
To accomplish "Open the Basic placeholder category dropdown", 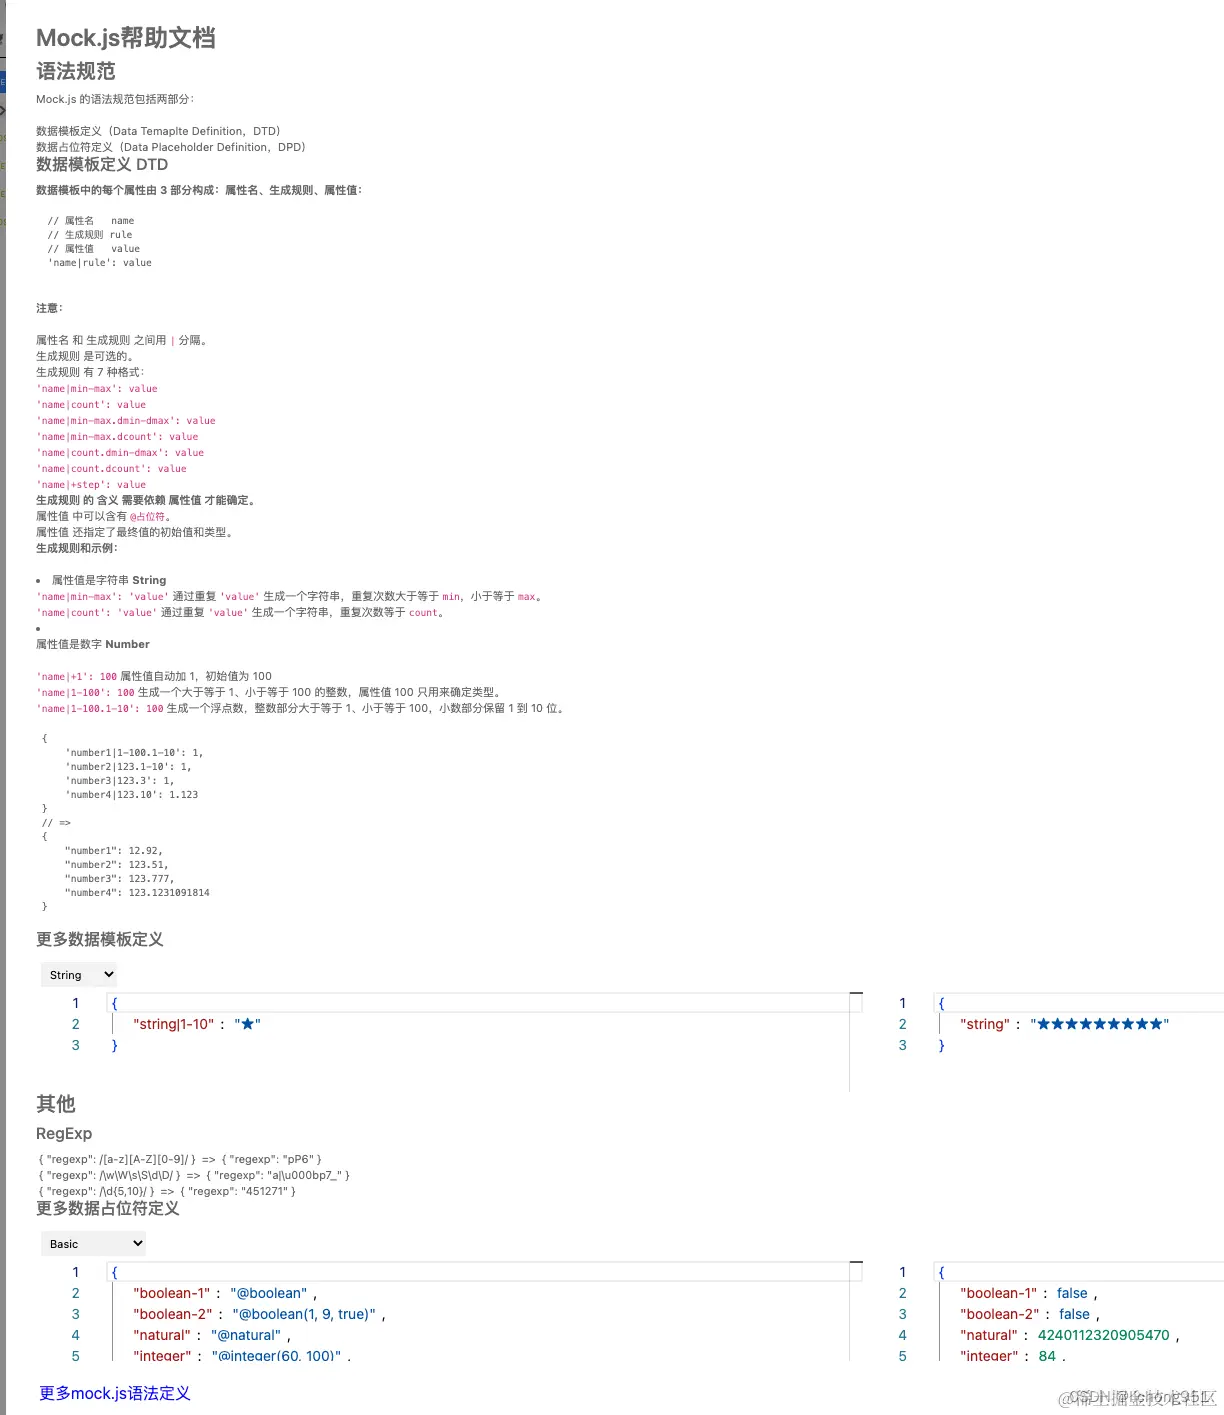I will tap(92, 1243).
